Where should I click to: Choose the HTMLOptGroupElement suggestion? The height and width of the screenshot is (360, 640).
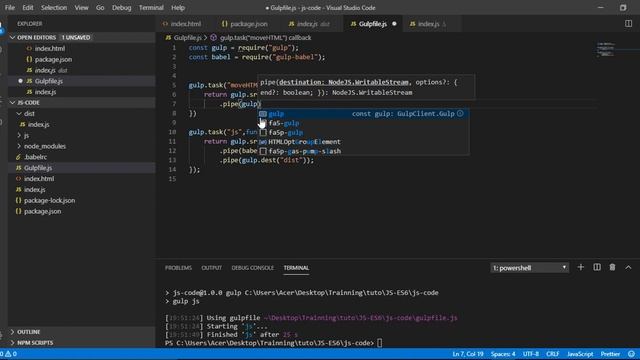(x=363, y=142)
